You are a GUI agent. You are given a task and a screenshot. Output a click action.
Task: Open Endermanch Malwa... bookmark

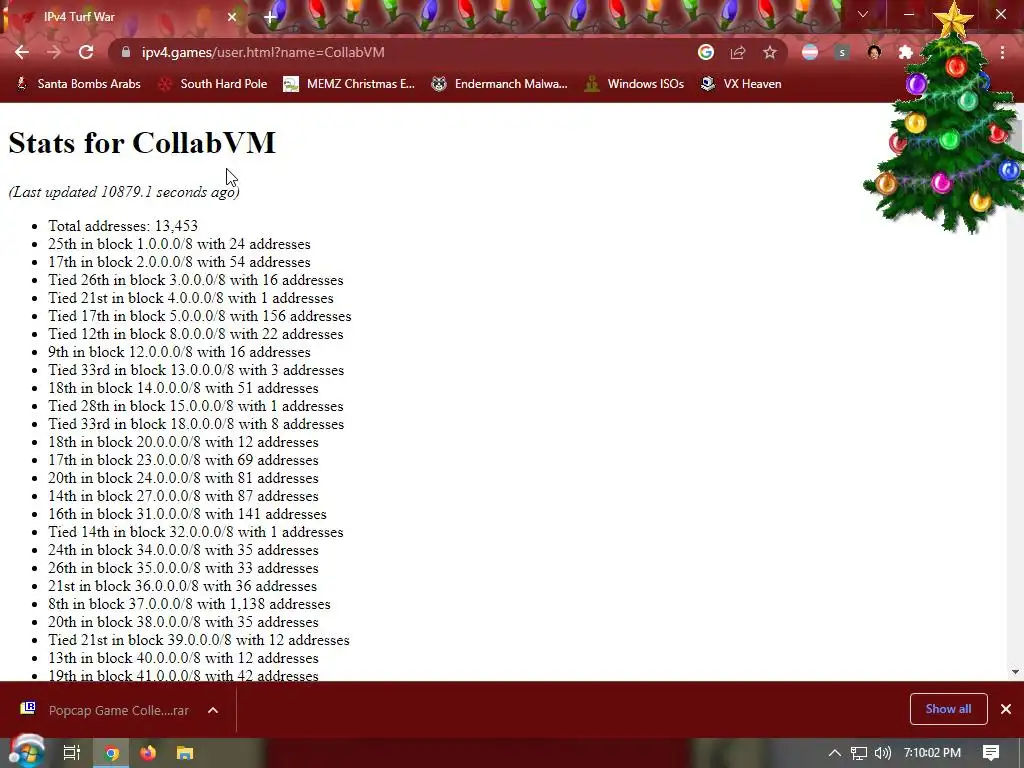tap(500, 84)
